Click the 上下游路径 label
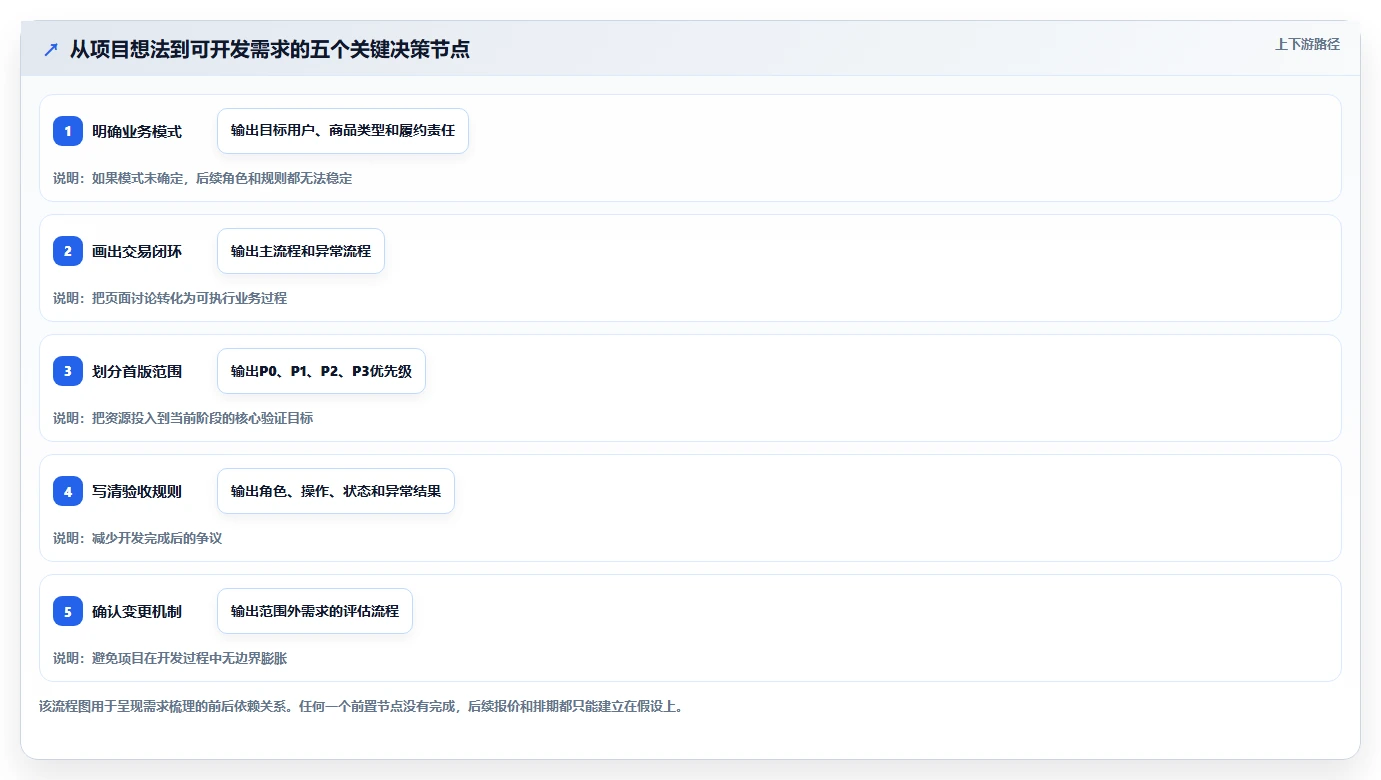This screenshot has height=780, width=1381. click(1307, 45)
